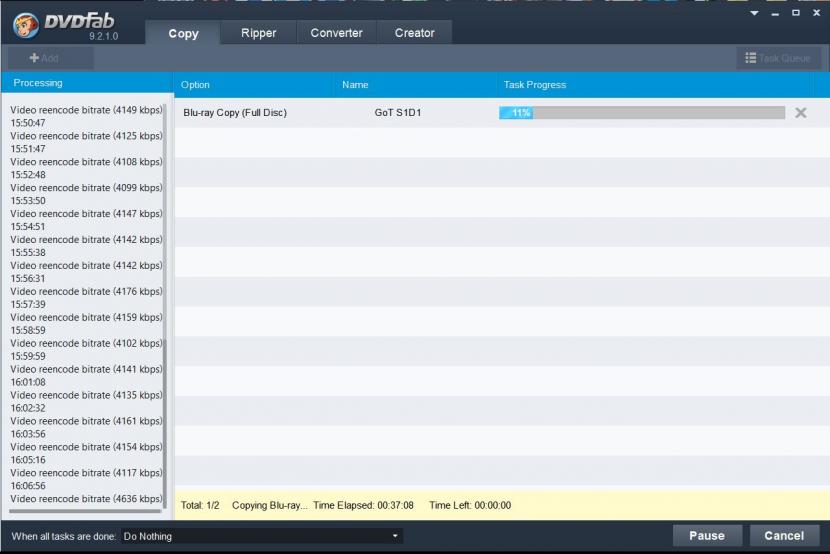Image resolution: width=830 pixels, height=554 pixels.
Task: Select the Processing panel header
Action: (x=87, y=83)
